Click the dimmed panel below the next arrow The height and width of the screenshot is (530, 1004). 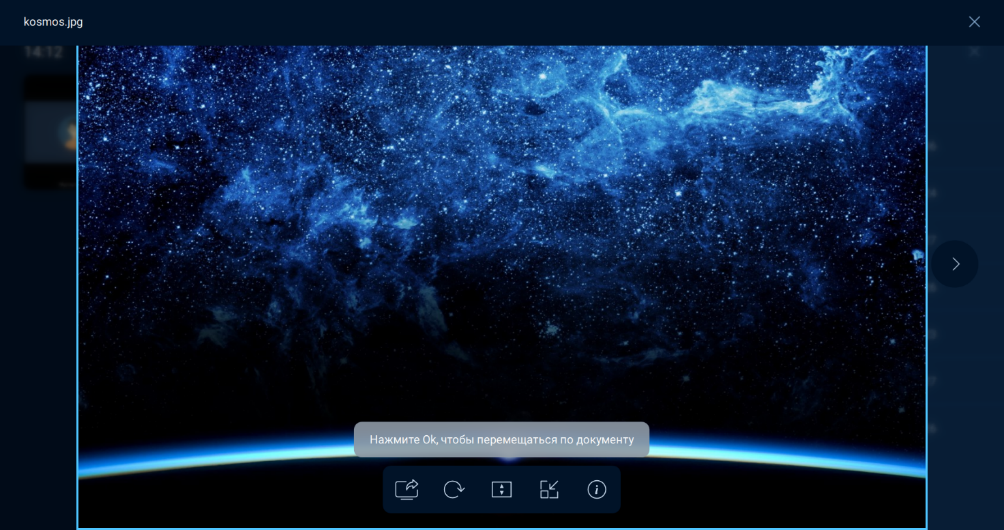[x=965, y=400]
